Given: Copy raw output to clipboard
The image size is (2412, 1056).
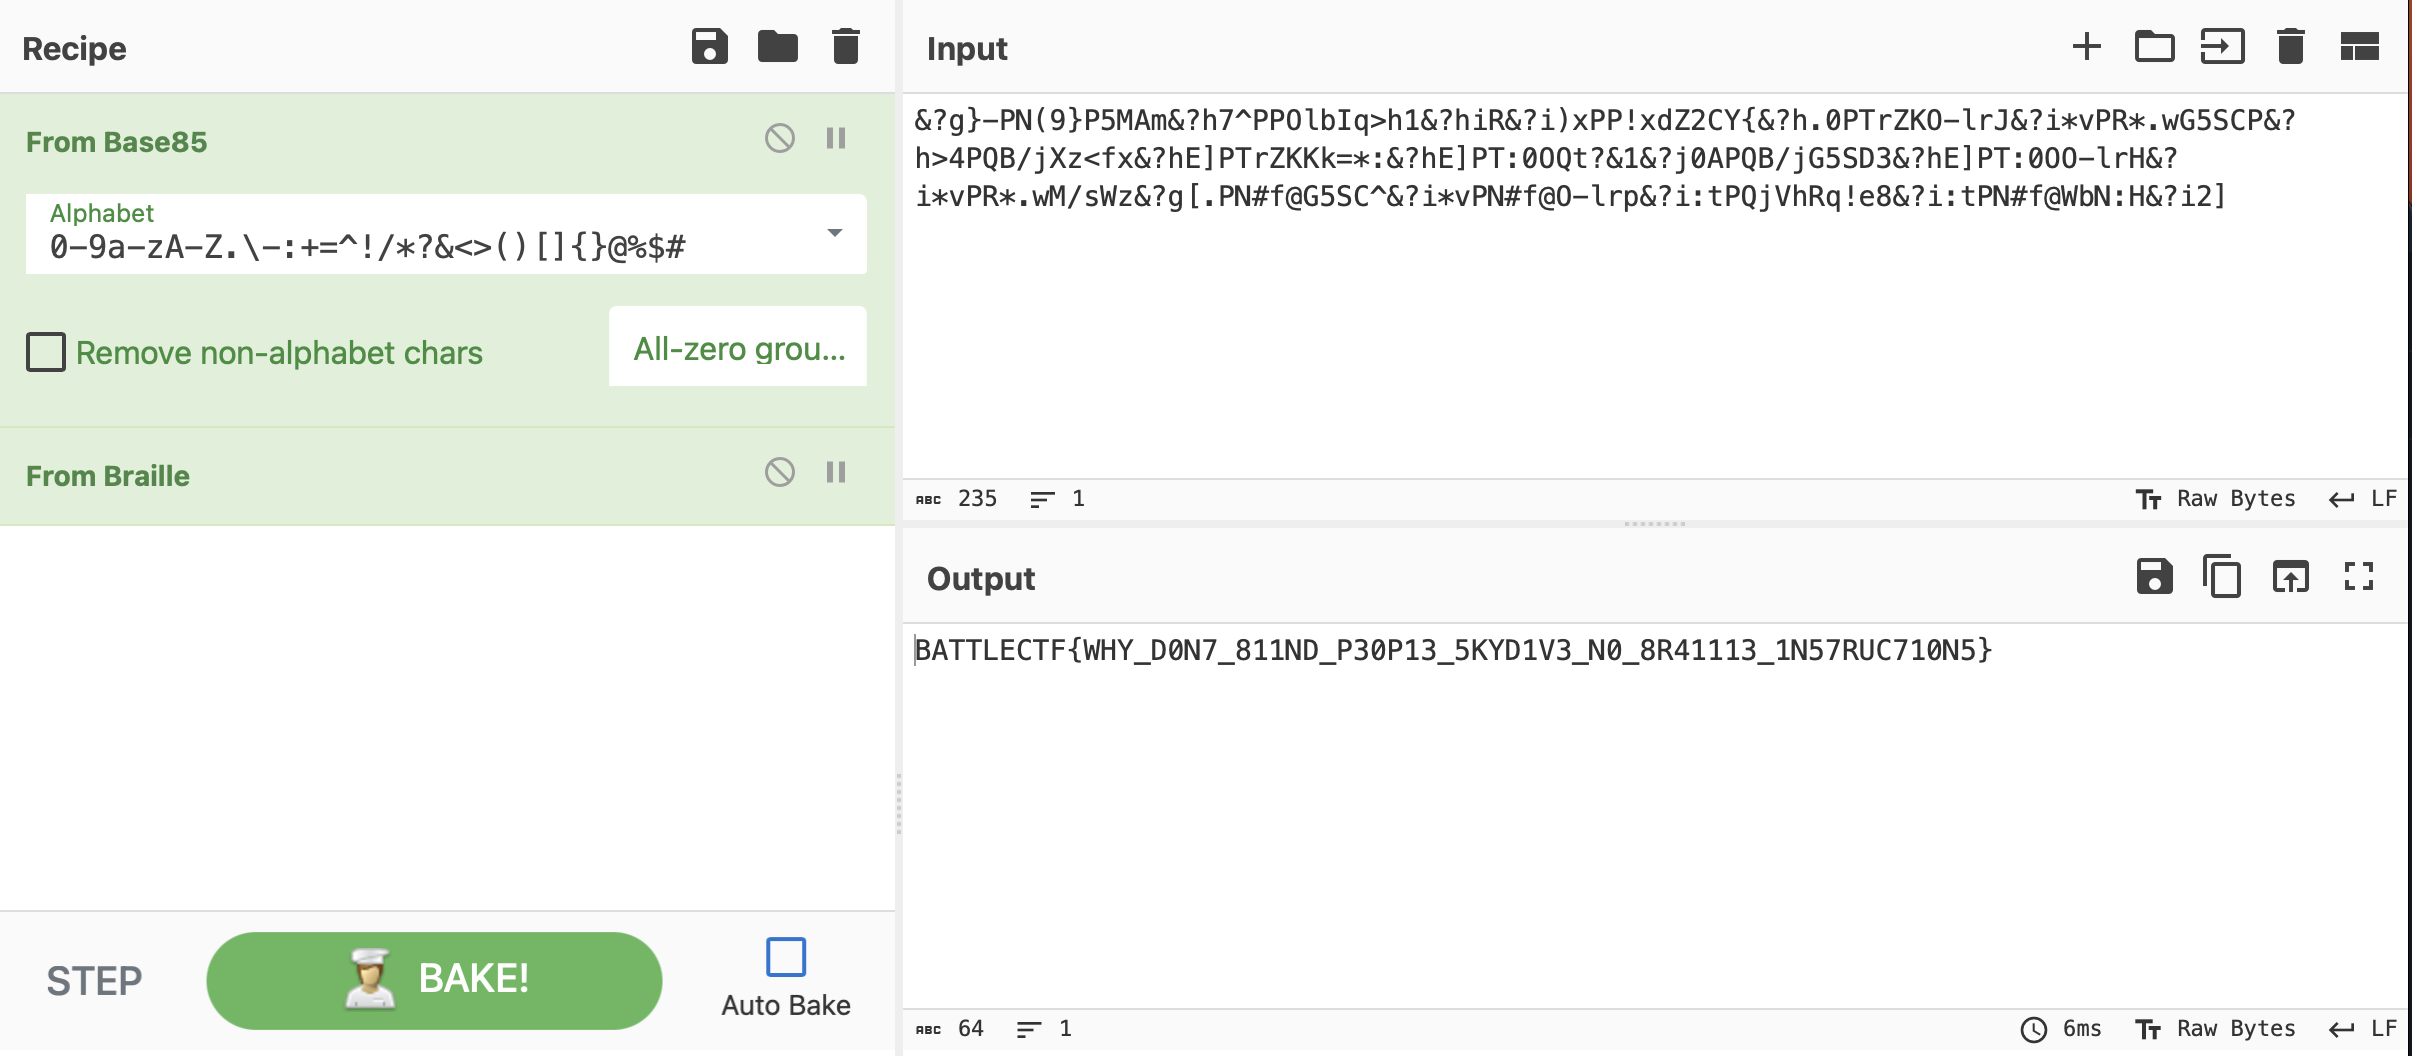Looking at the screenshot, I should coord(2222,577).
